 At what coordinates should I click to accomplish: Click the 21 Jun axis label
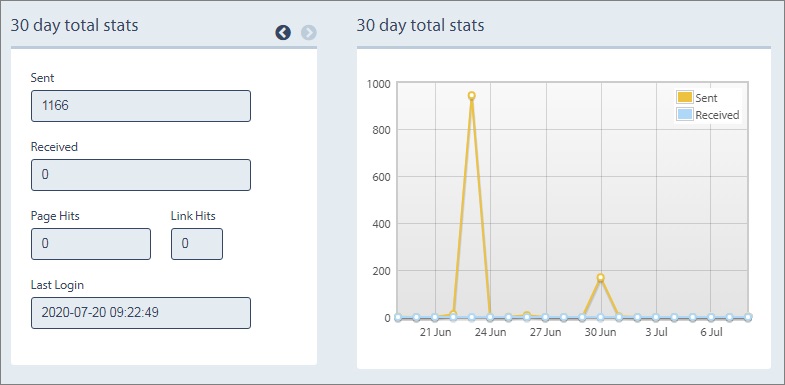(435, 332)
